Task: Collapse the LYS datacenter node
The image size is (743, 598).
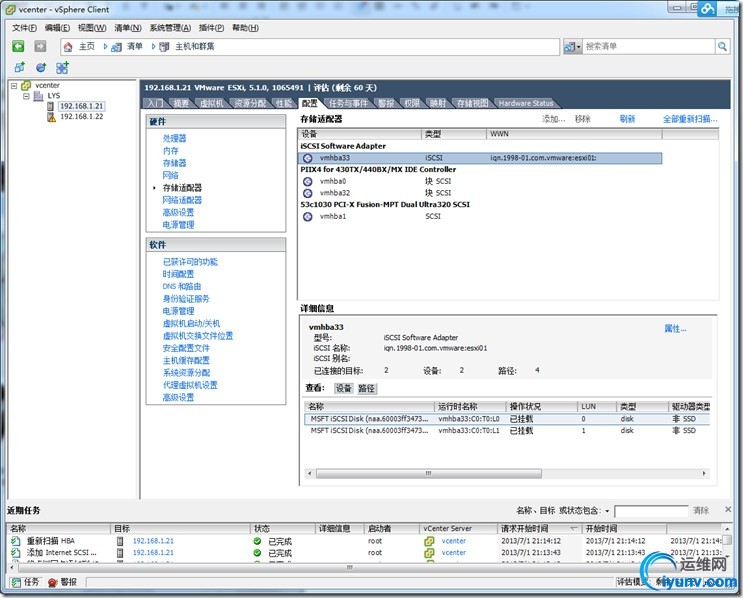Action: [x=27, y=96]
